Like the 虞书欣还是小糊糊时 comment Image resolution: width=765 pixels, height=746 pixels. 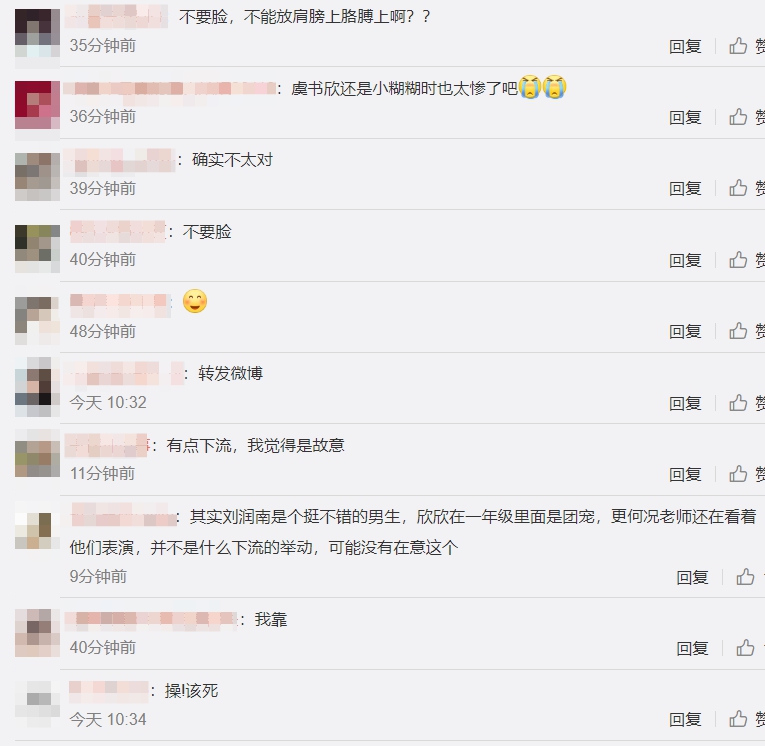coord(738,117)
